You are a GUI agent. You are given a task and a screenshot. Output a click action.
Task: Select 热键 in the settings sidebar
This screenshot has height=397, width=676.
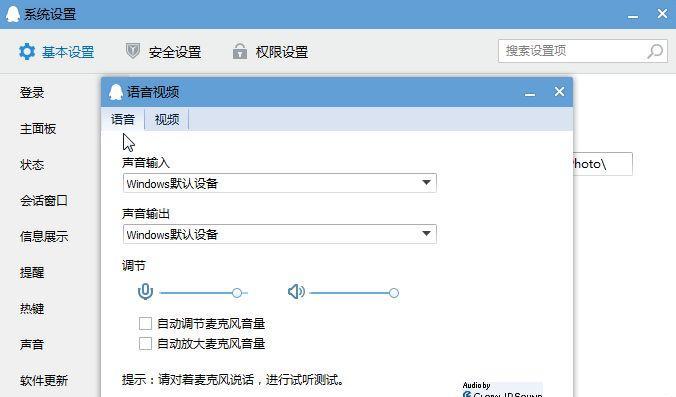tap(32, 309)
